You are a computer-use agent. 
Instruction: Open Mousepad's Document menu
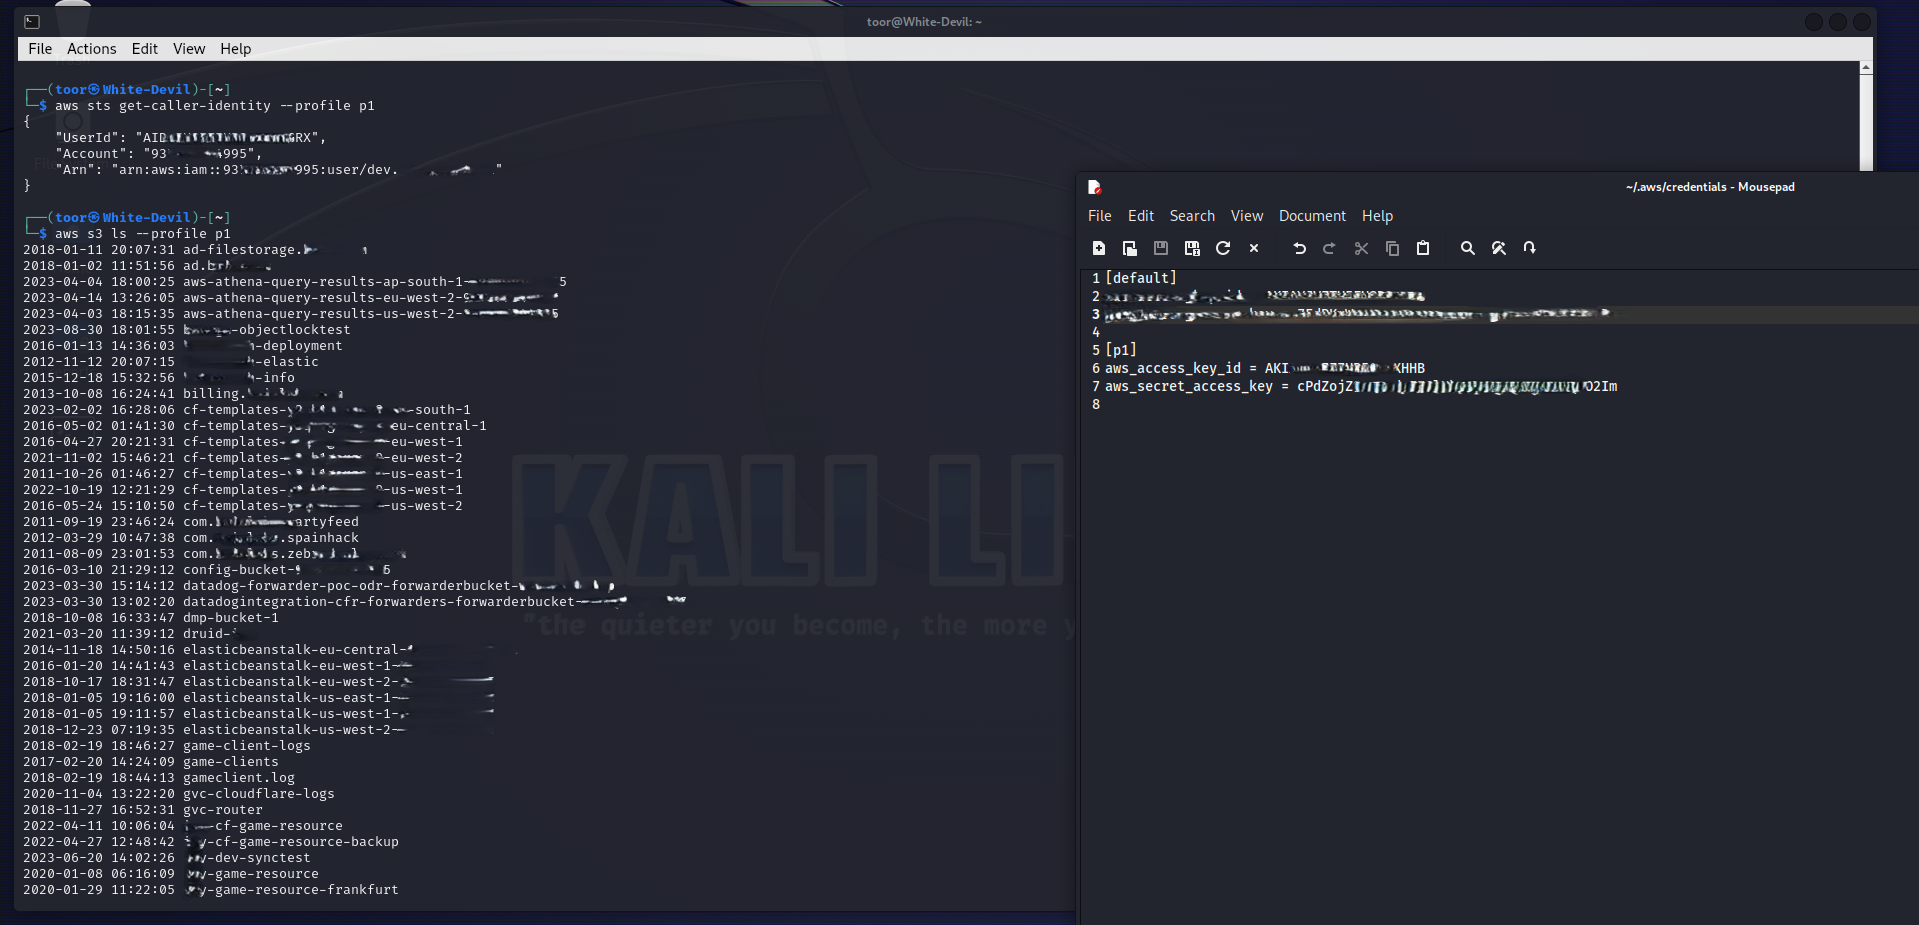[x=1312, y=216]
